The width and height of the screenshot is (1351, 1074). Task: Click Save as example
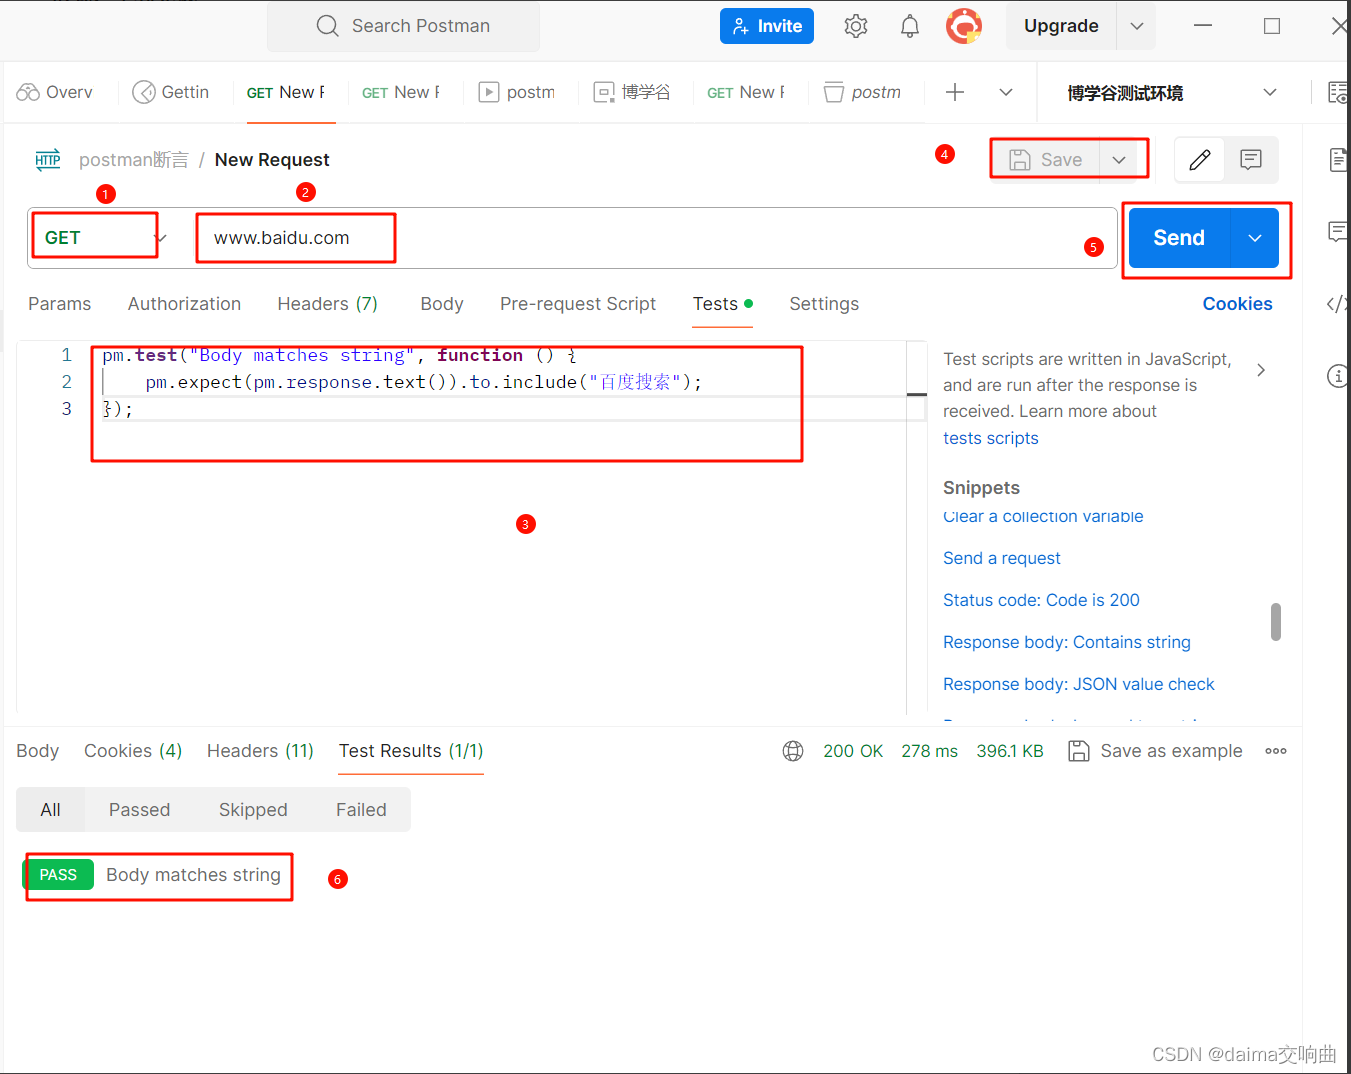coord(1156,751)
